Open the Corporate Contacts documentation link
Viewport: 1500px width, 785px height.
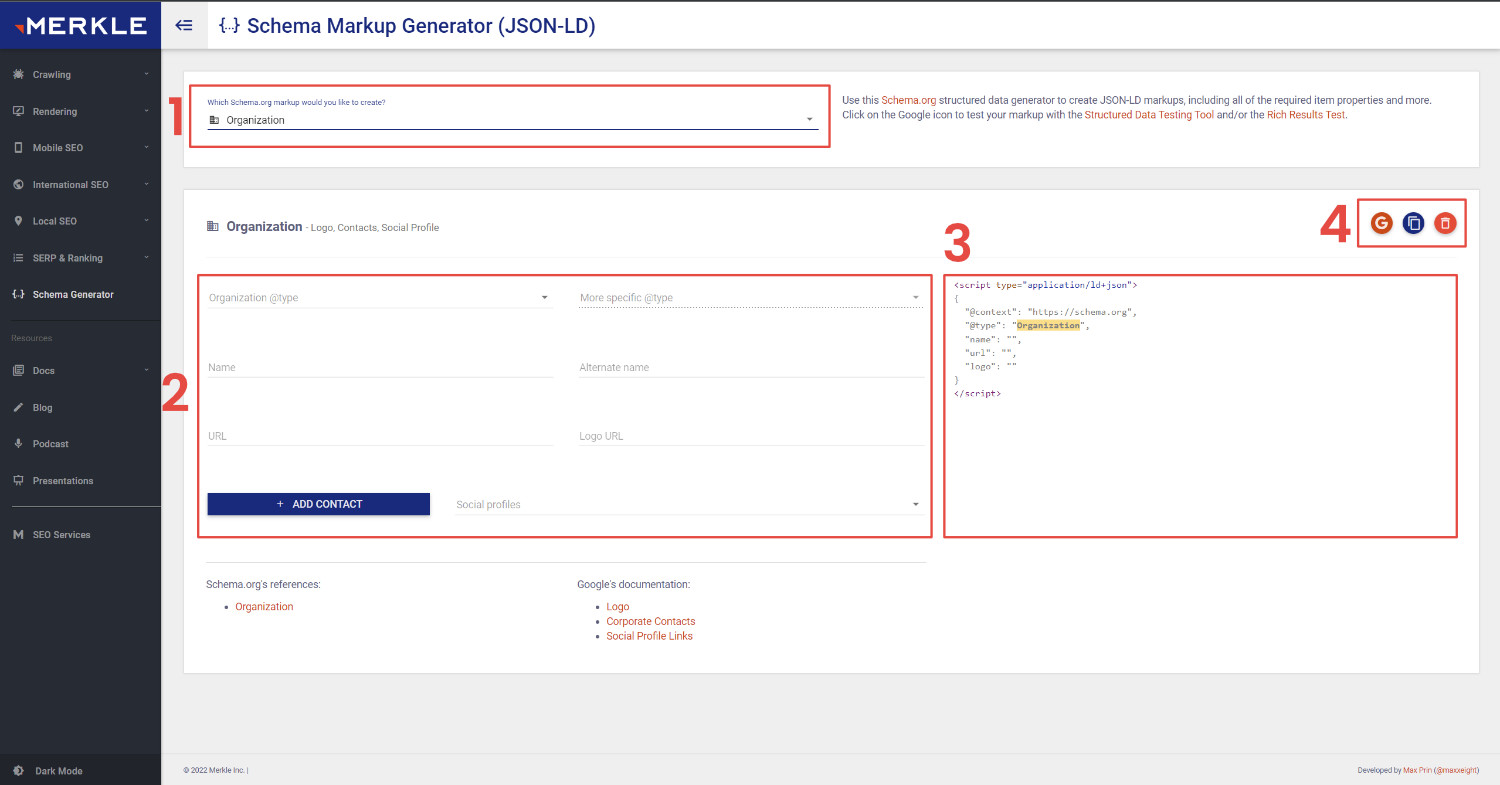coord(651,621)
